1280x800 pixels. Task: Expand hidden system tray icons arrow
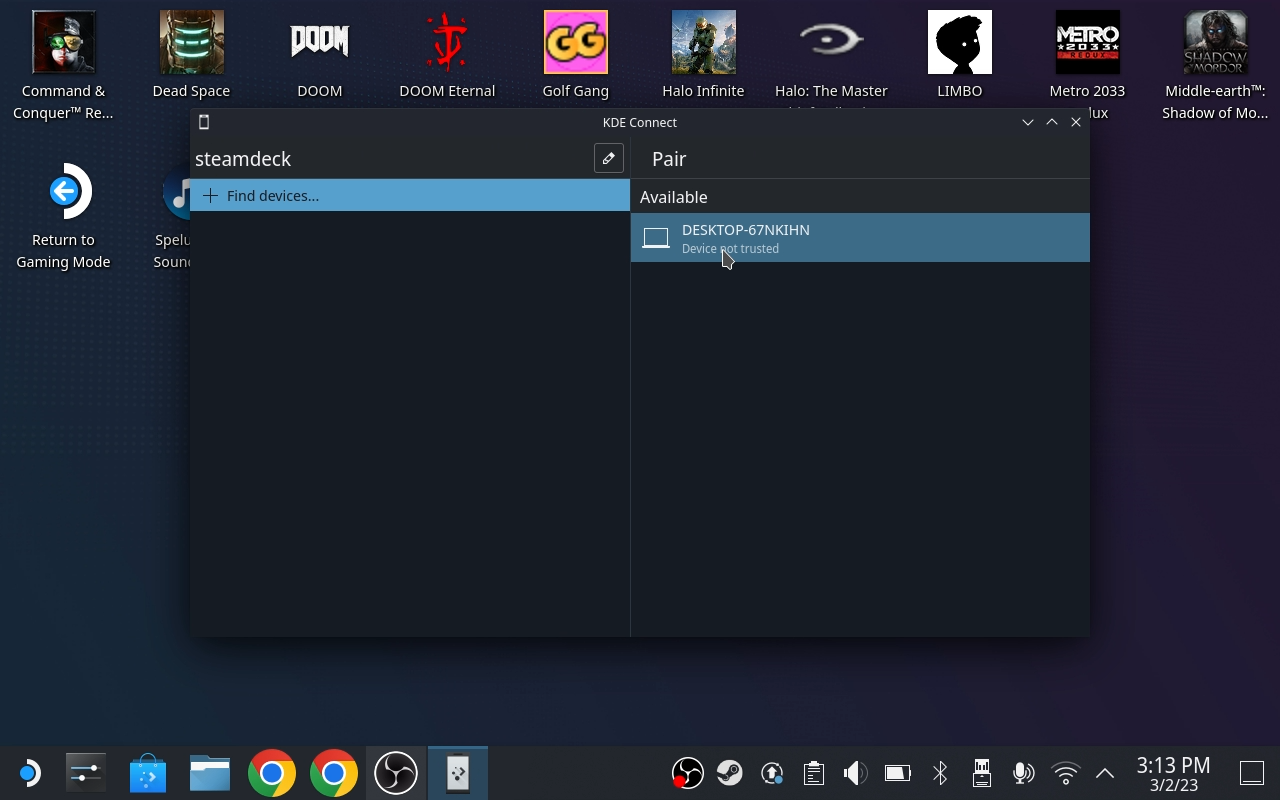coord(1105,773)
